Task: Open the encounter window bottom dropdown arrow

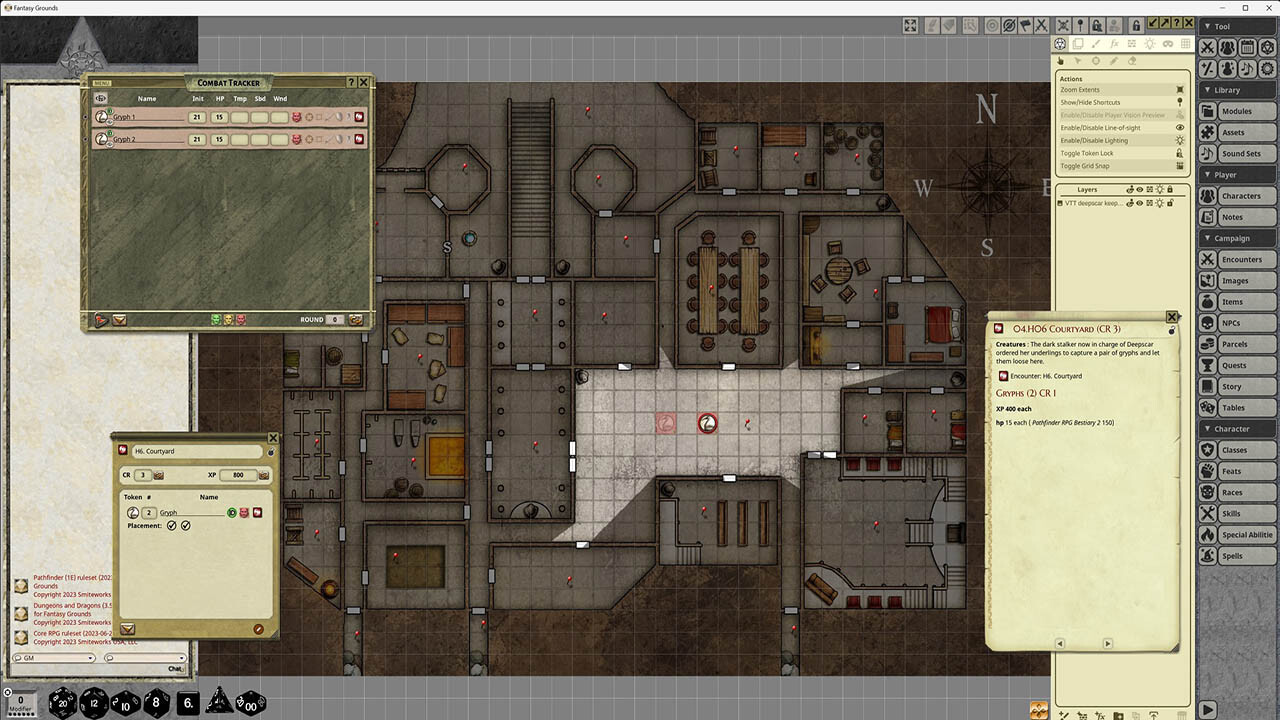Action: click(127, 629)
